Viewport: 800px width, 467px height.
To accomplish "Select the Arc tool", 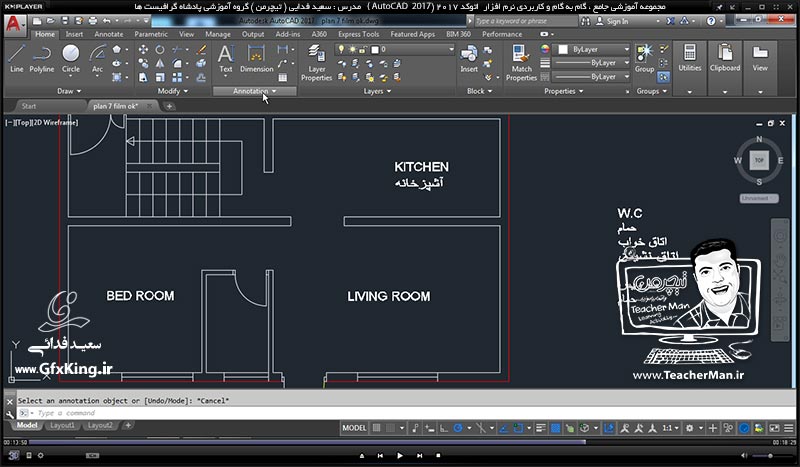I will pyautogui.click(x=97, y=59).
